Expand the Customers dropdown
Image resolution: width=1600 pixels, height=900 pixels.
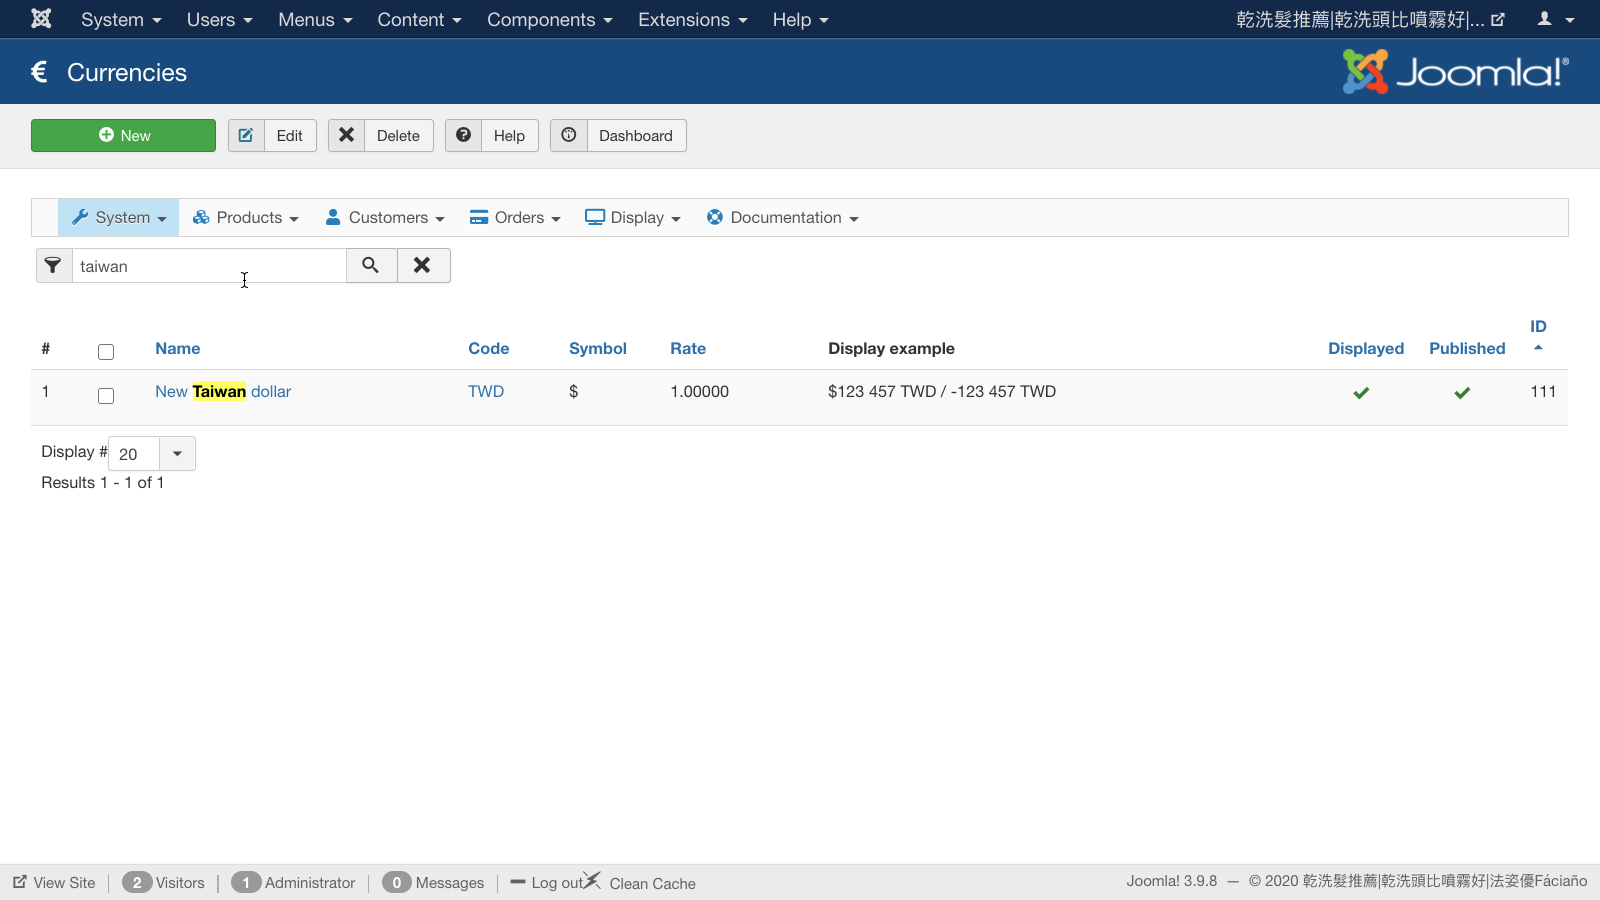click(x=385, y=218)
